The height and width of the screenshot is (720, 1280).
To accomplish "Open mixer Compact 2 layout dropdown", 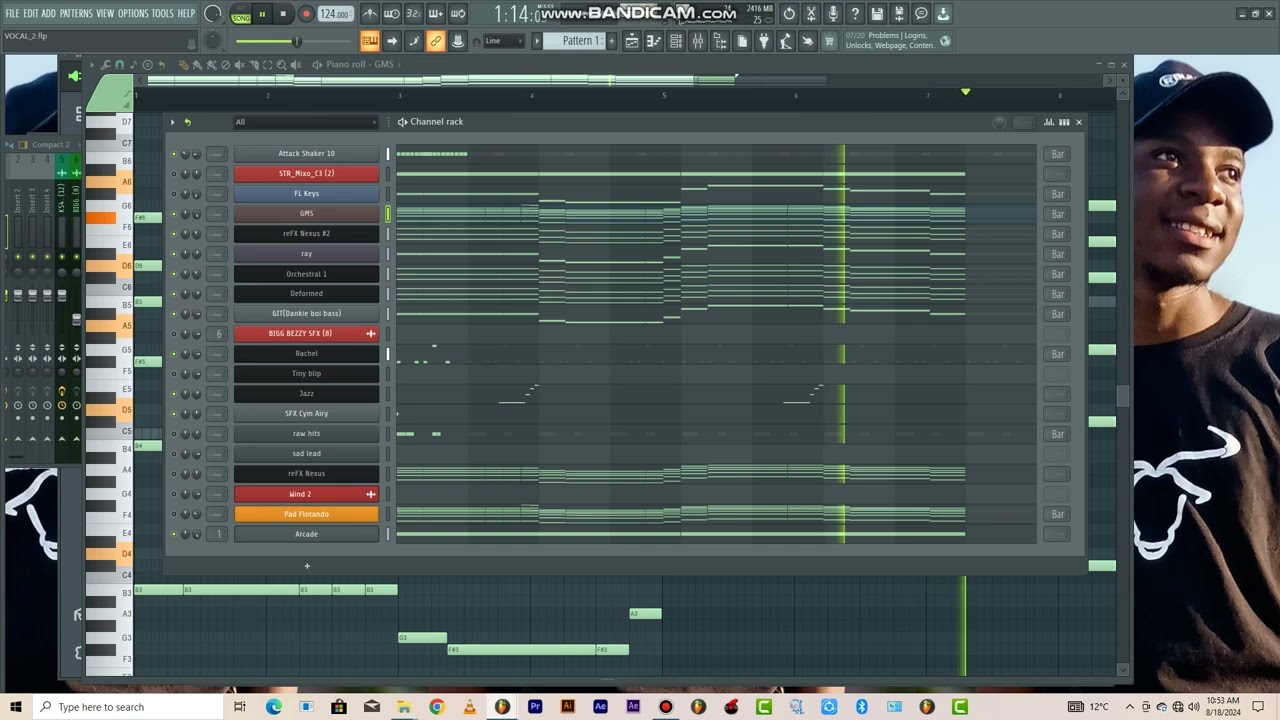I will pos(50,144).
